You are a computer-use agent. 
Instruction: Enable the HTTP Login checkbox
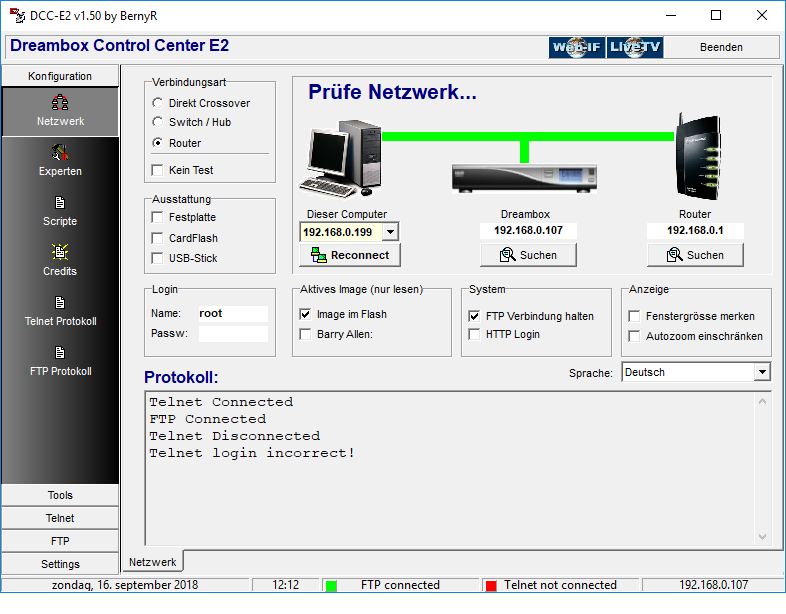(x=474, y=334)
